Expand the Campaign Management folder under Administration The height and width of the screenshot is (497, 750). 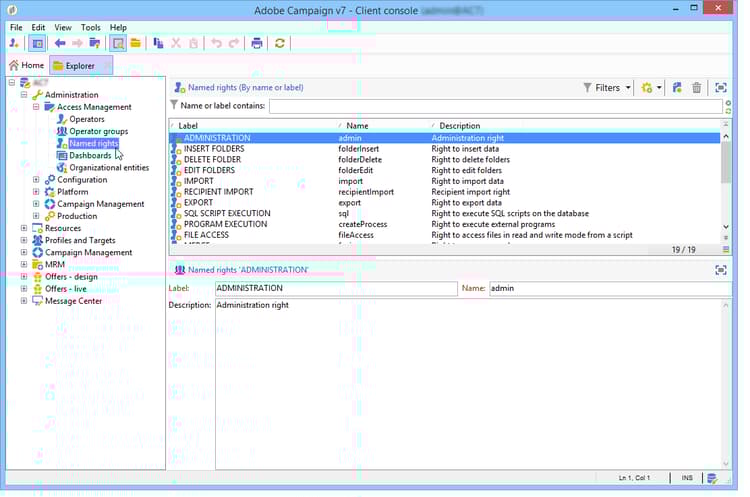tap(36, 204)
